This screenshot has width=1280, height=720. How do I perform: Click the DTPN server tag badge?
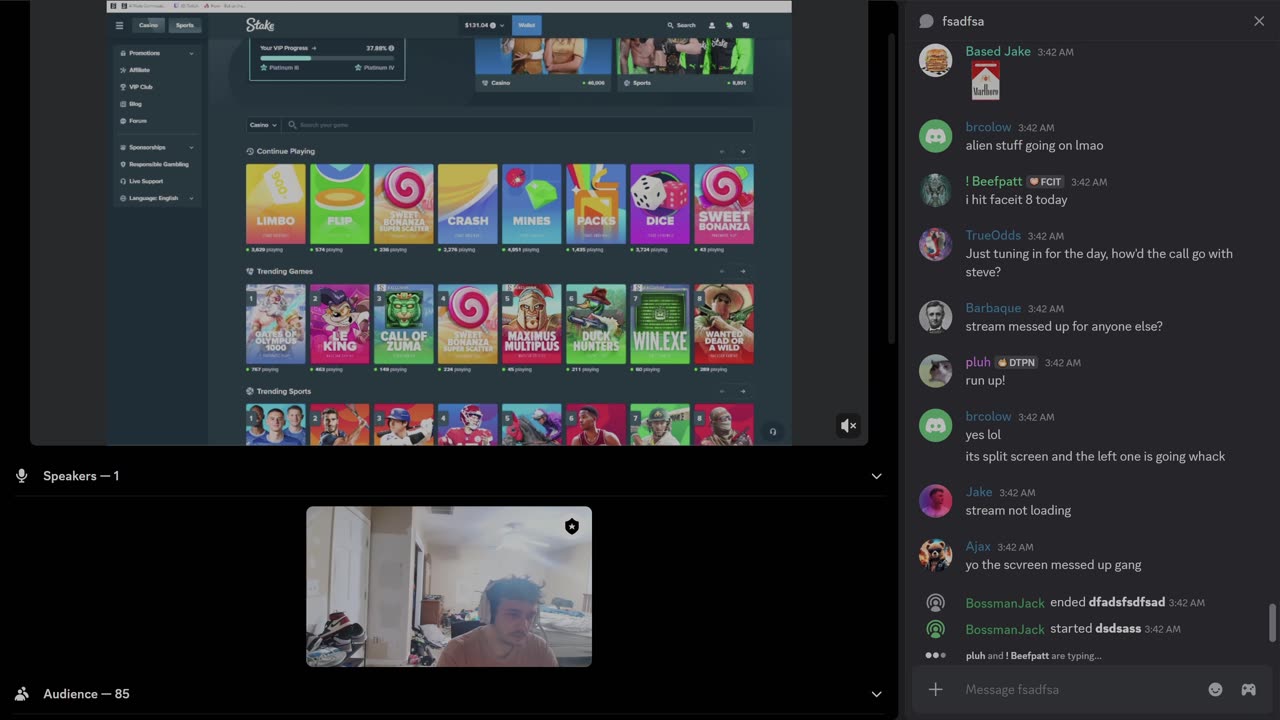tap(1017, 362)
